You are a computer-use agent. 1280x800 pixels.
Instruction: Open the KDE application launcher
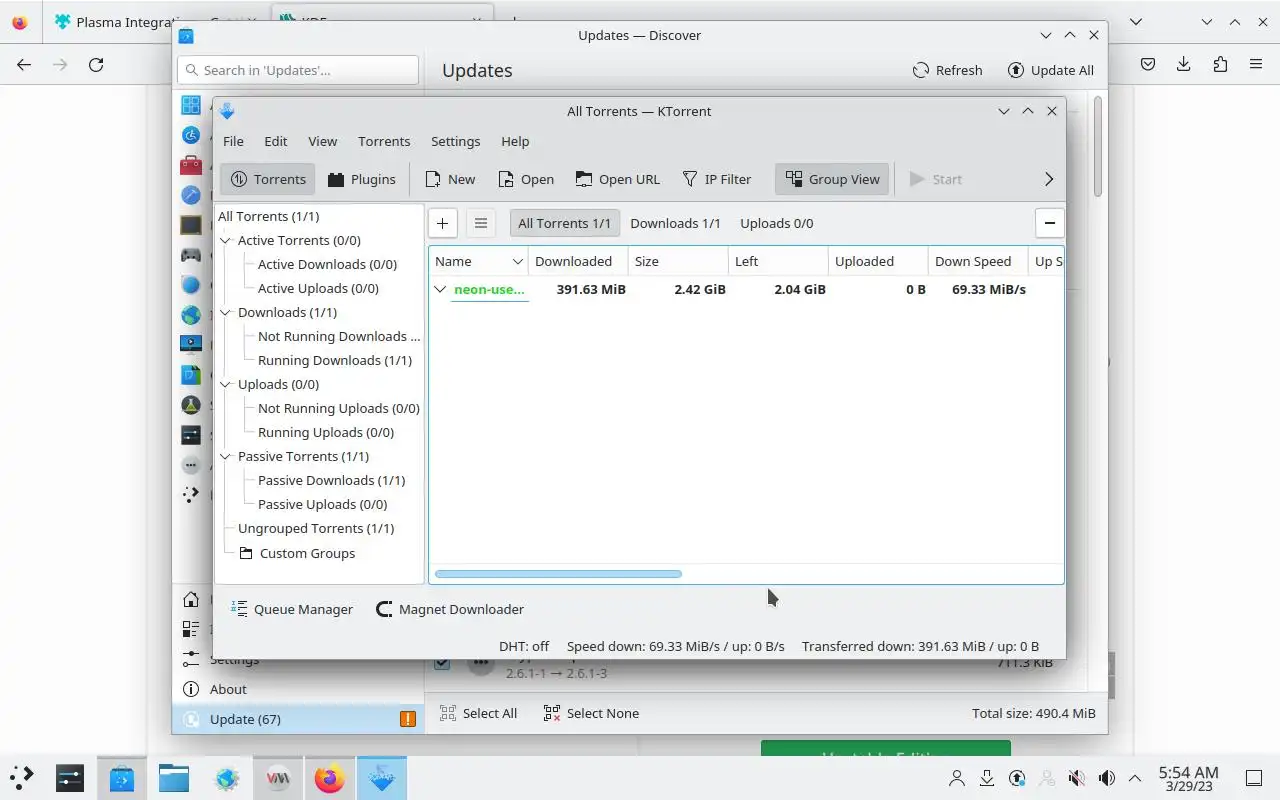pos(21,778)
